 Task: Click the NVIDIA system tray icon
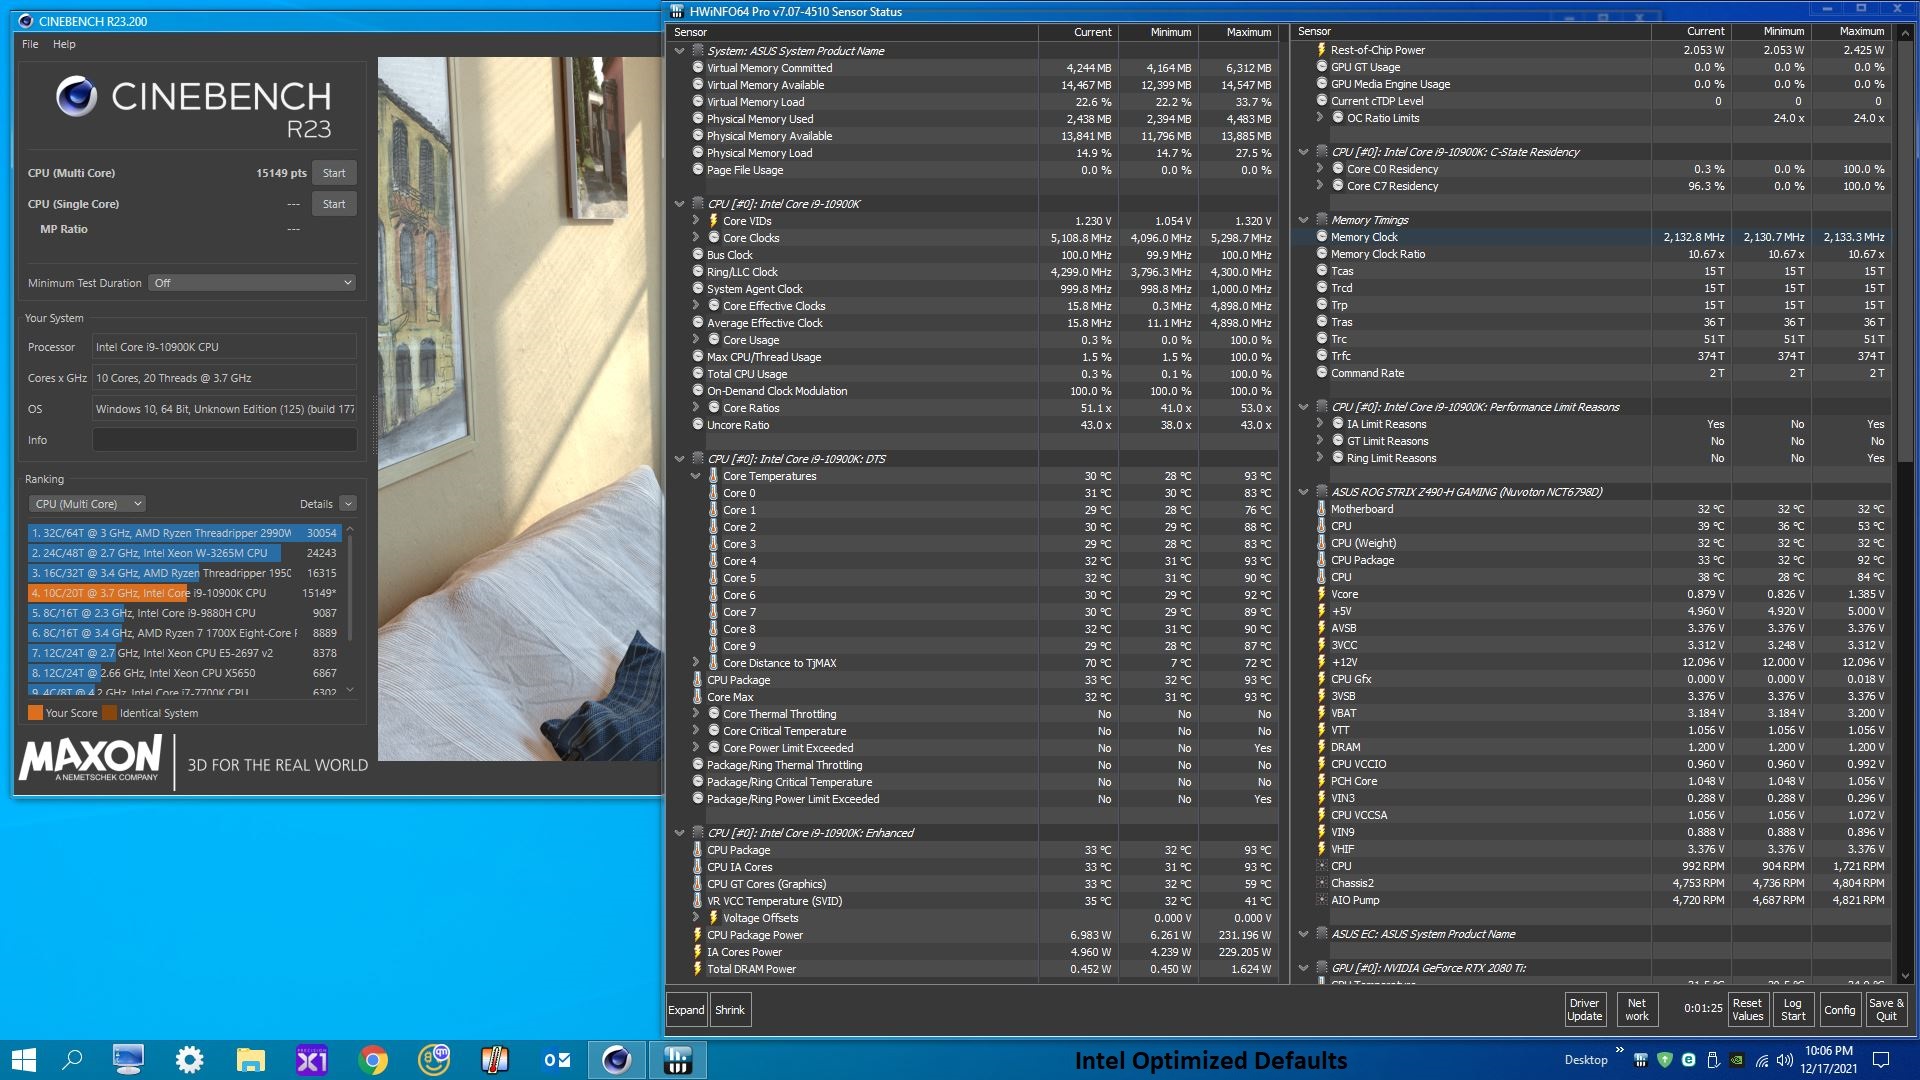point(1737,1060)
